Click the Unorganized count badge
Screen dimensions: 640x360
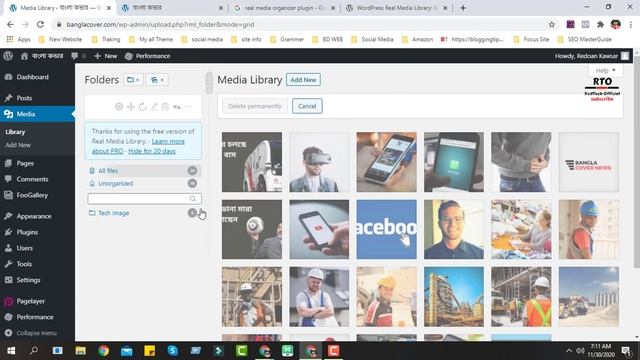click(192, 183)
